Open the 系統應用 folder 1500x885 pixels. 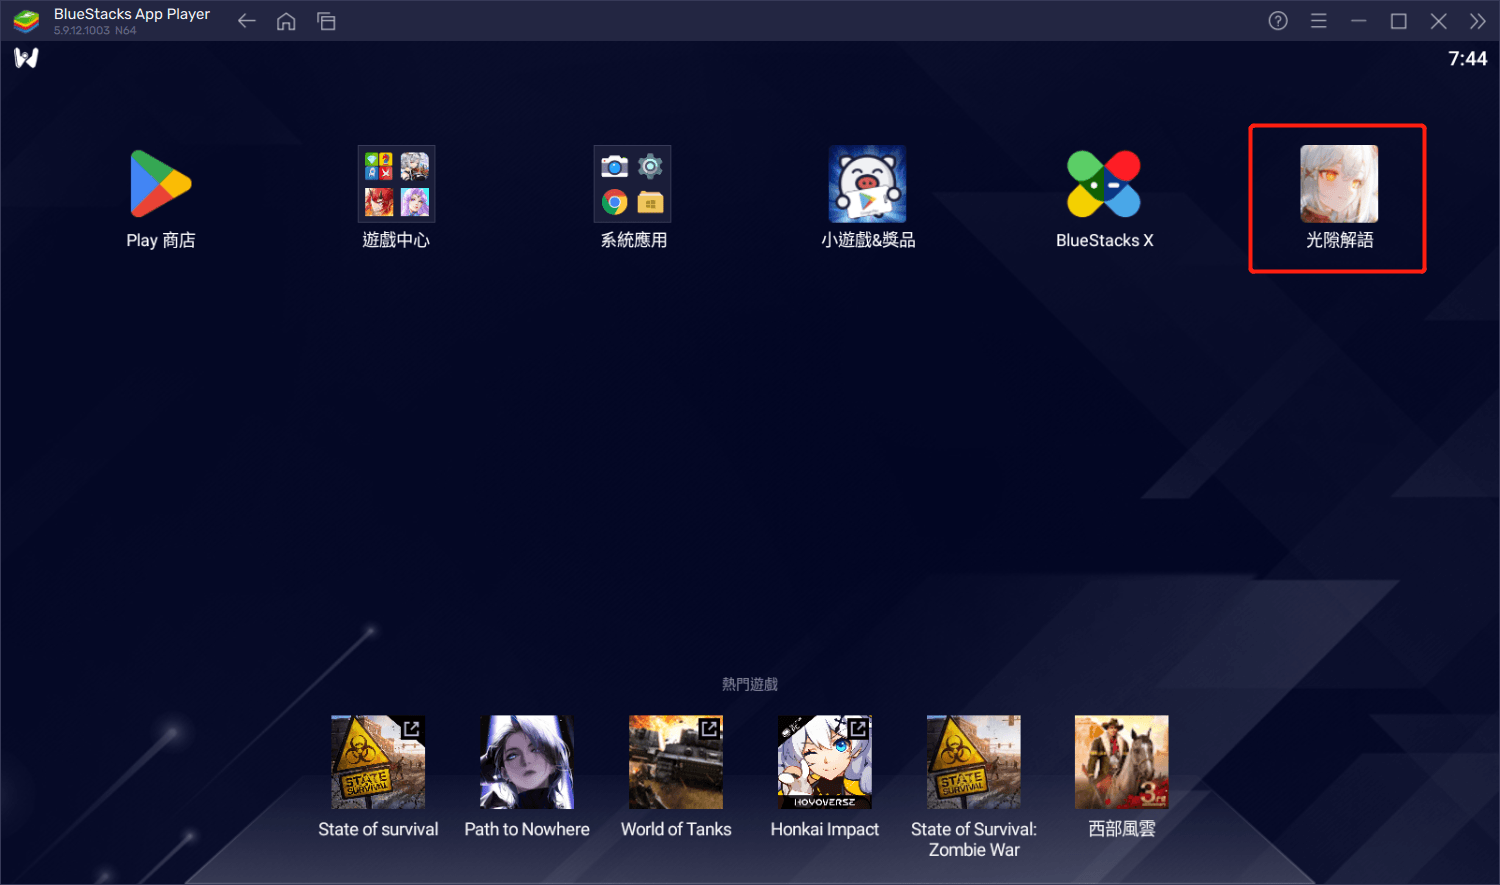point(633,184)
